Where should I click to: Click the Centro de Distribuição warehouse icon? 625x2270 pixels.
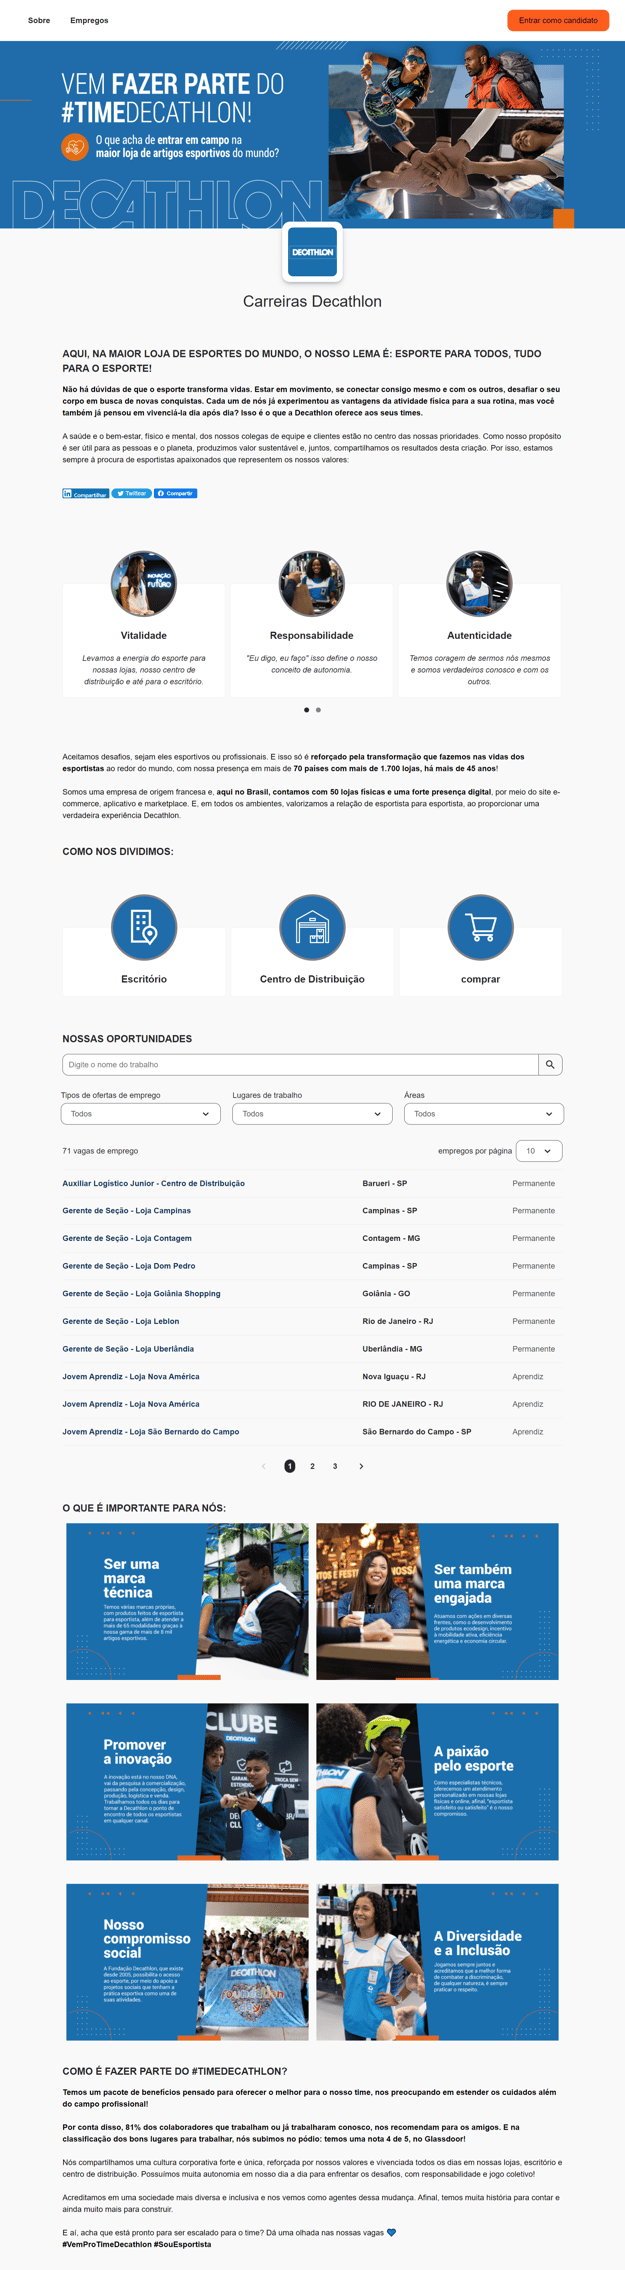312,927
